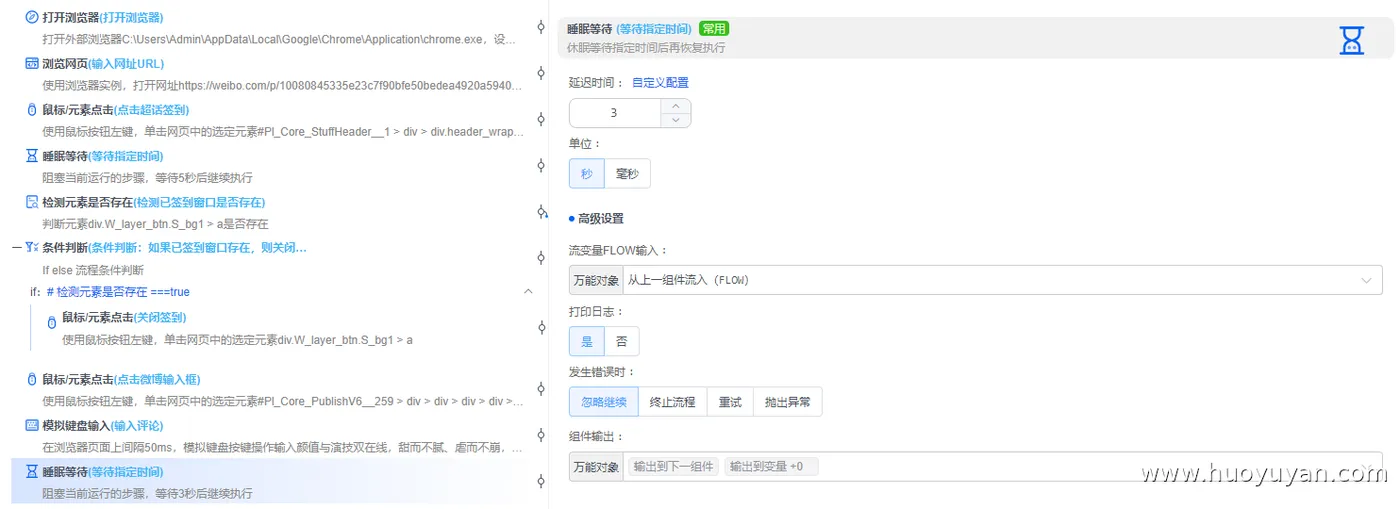Click the '判断元素div.W_layer_btn.S_bg1 > a是否存在' text
The width and height of the screenshot is (1400, 509).
155,224
